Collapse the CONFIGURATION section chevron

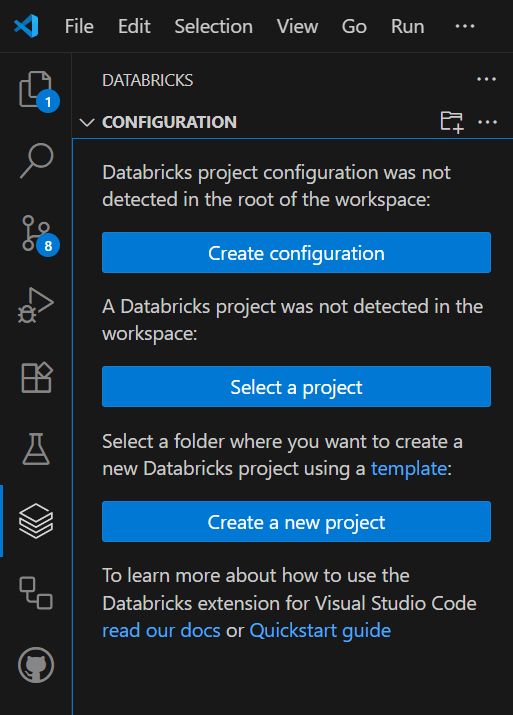(87, 122)
